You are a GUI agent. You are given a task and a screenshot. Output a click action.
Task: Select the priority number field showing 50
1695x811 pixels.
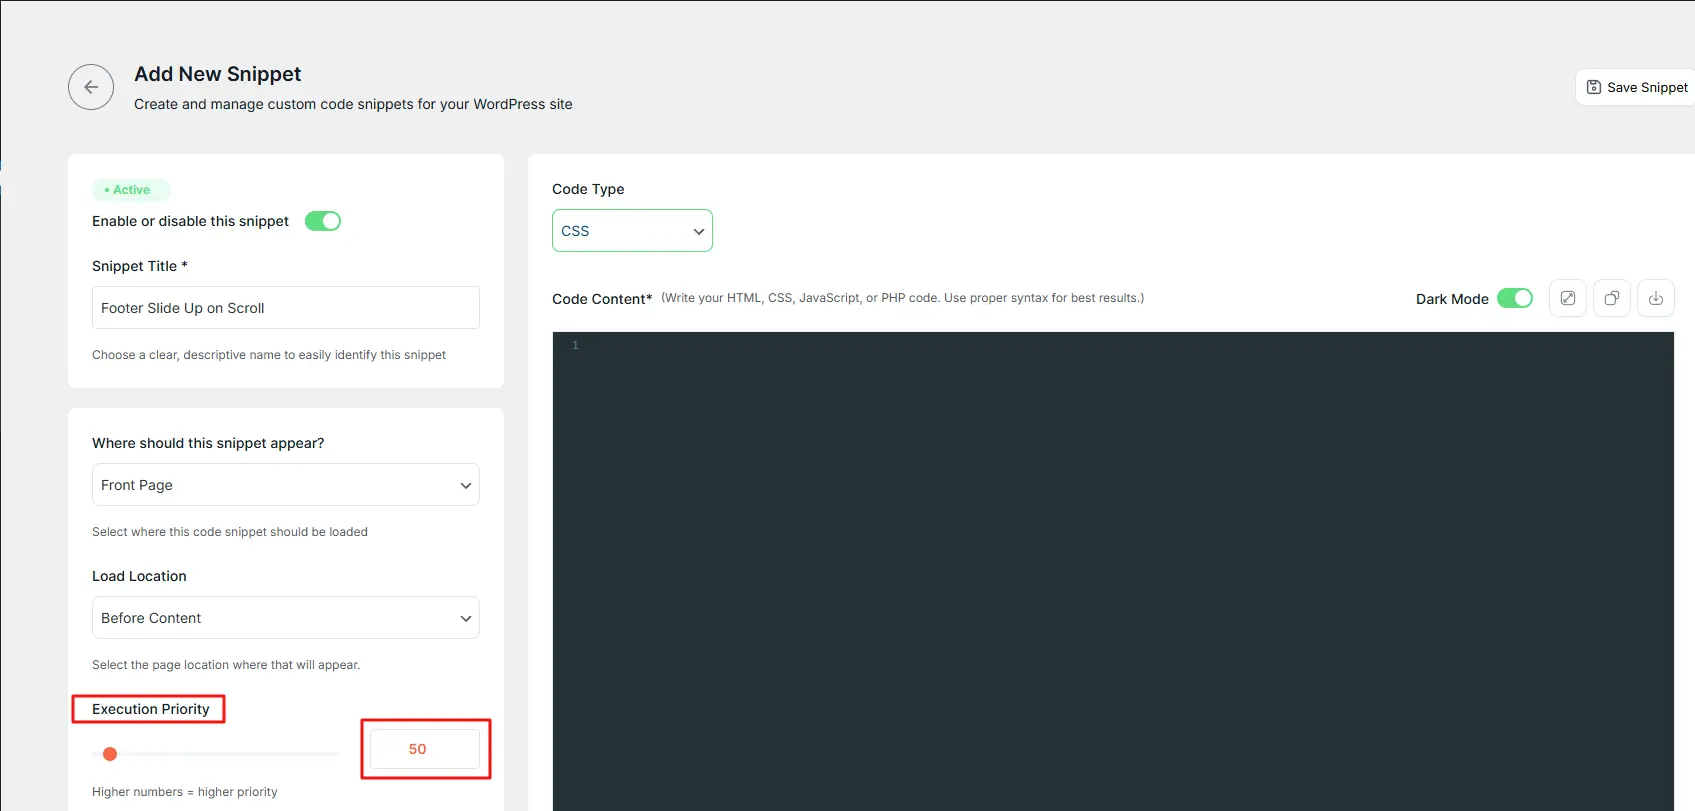coord(424,749)
